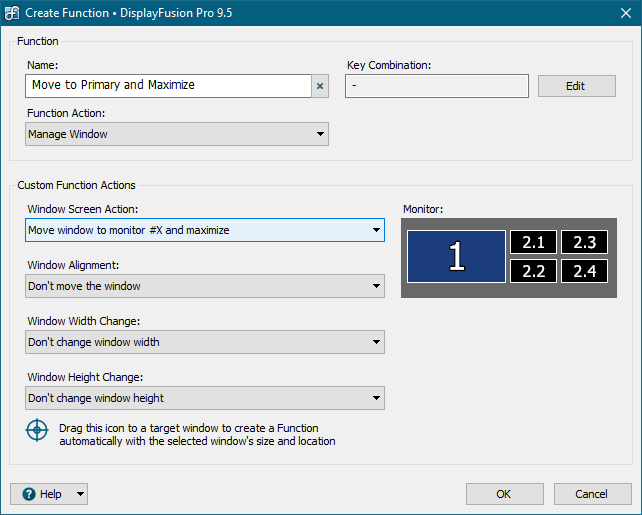The height and width of the screenshot is (515, 642).
Task: Open the Function Action dropdown
Action: click(177, 134)
